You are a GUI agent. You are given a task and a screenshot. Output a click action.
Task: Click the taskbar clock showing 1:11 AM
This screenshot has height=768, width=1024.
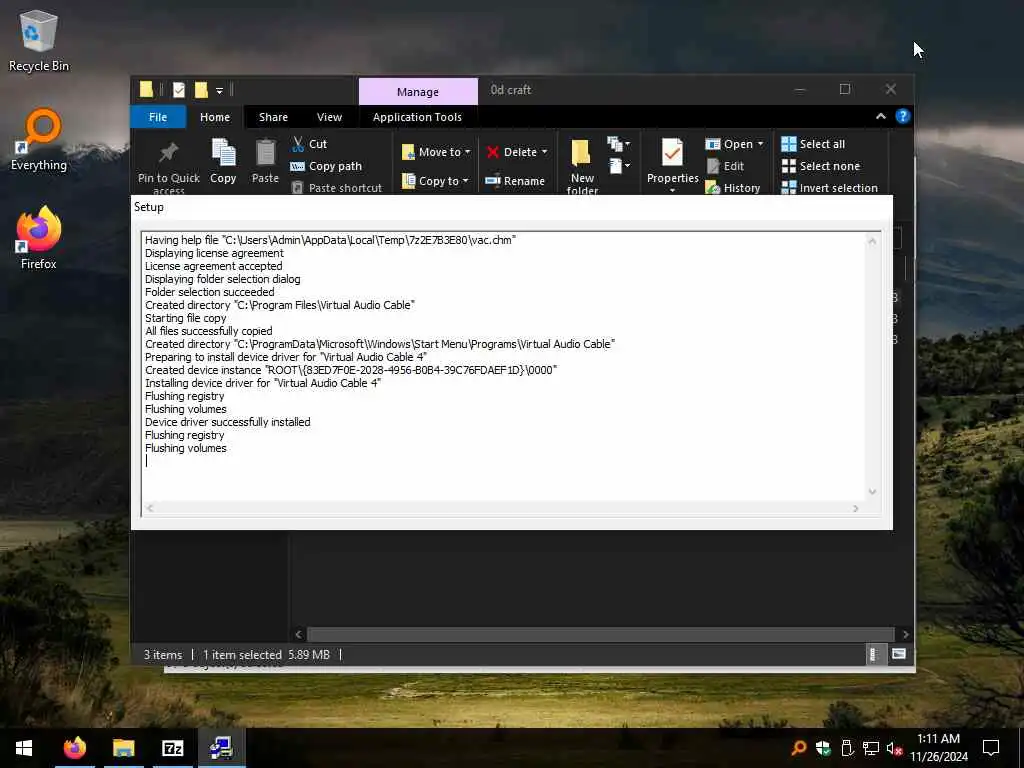(x=938, y=748)
